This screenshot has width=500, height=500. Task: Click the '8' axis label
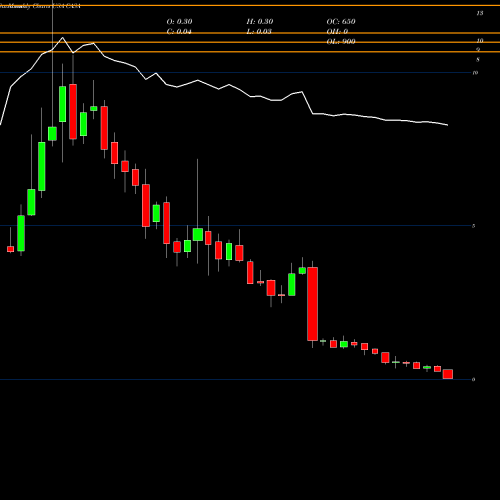click(x=478, y=60)
